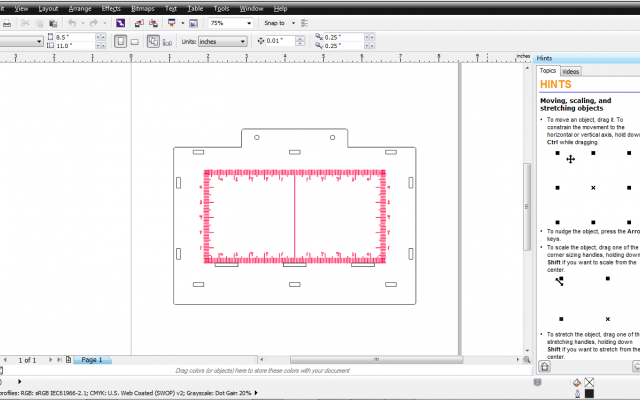Open the Text menu
640x400 pixels.
(171, 9)
